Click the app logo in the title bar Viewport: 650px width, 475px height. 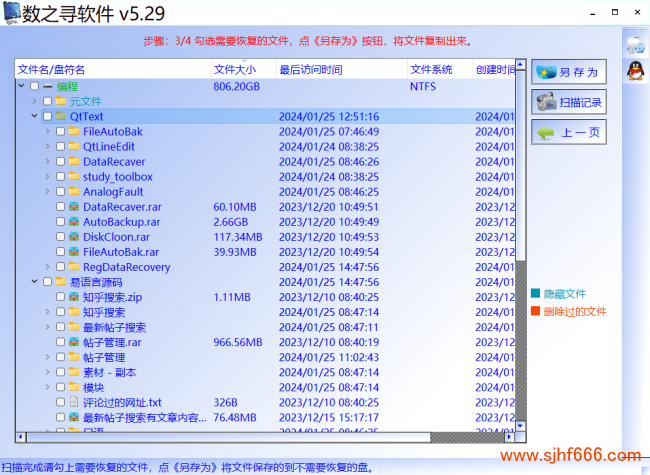(12, 13)
